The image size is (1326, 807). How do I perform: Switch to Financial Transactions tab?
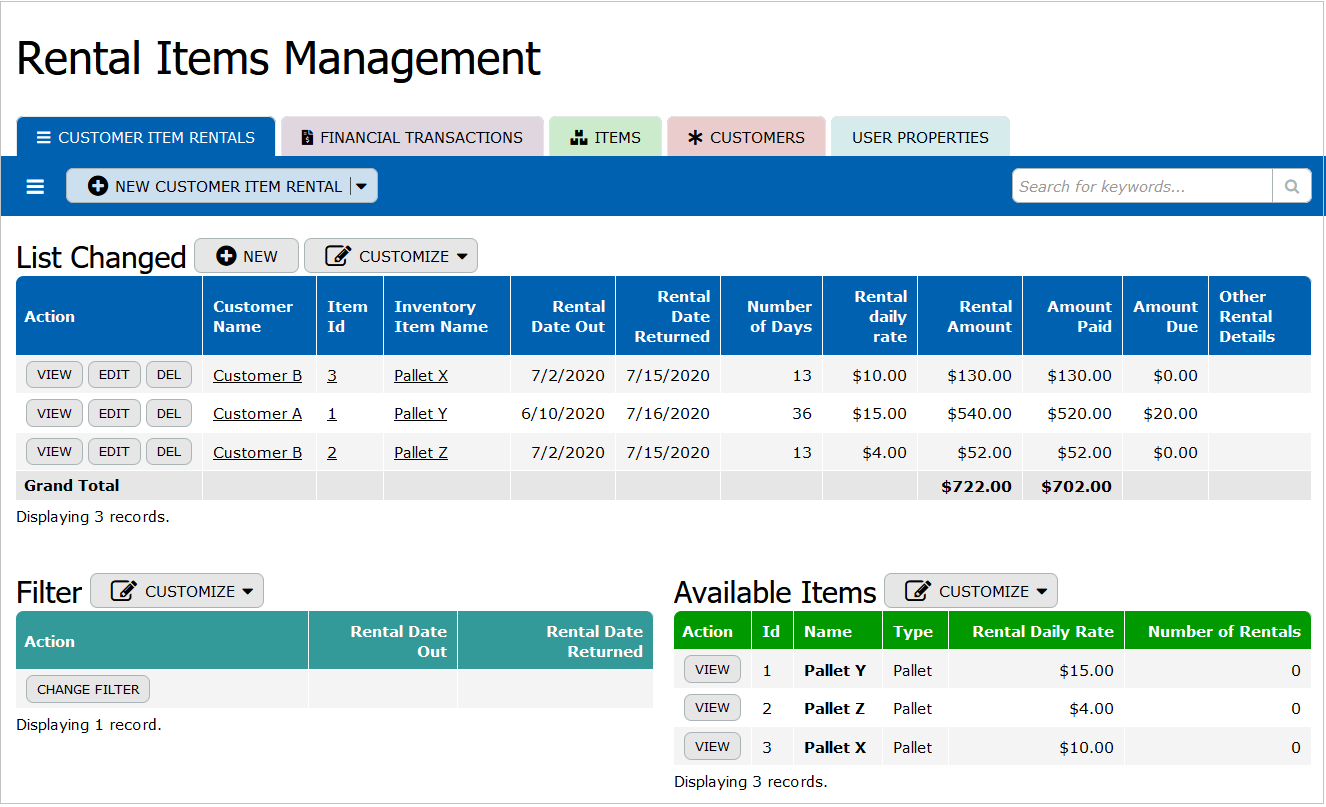(x=412, y=138)
